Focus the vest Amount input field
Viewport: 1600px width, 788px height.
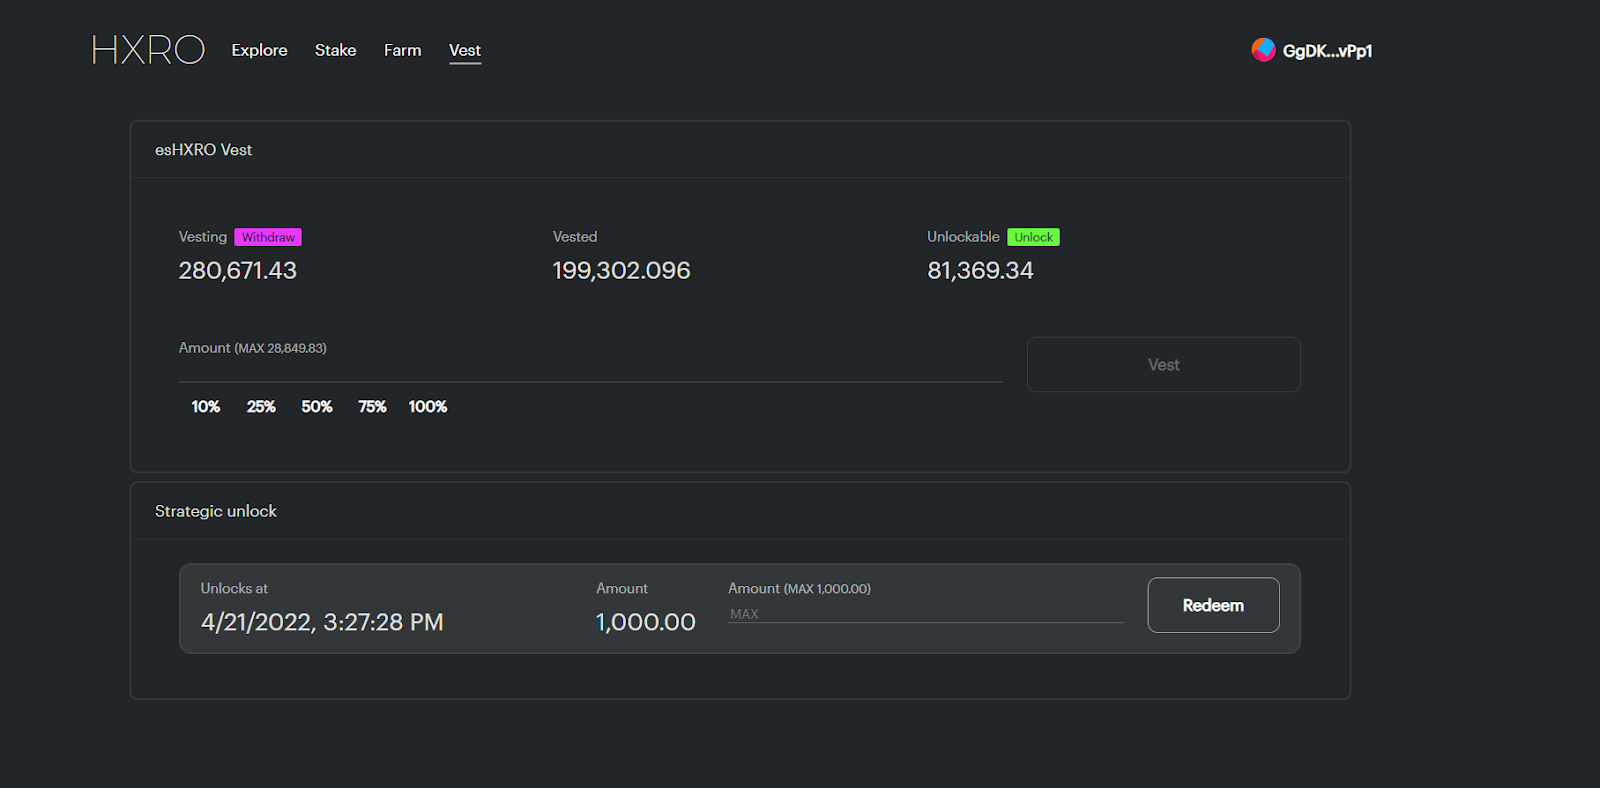tap(590, 370)
